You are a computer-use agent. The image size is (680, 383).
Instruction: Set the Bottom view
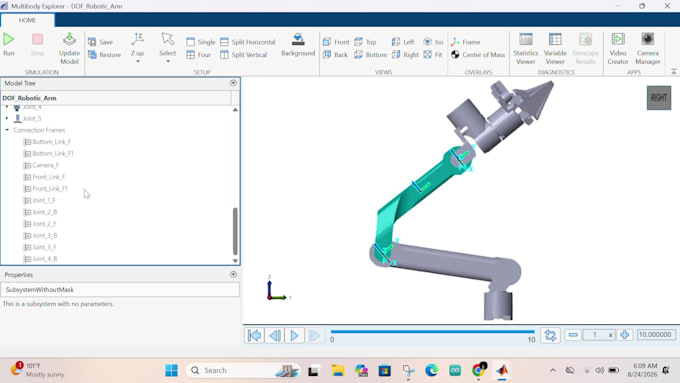[370, 55]
